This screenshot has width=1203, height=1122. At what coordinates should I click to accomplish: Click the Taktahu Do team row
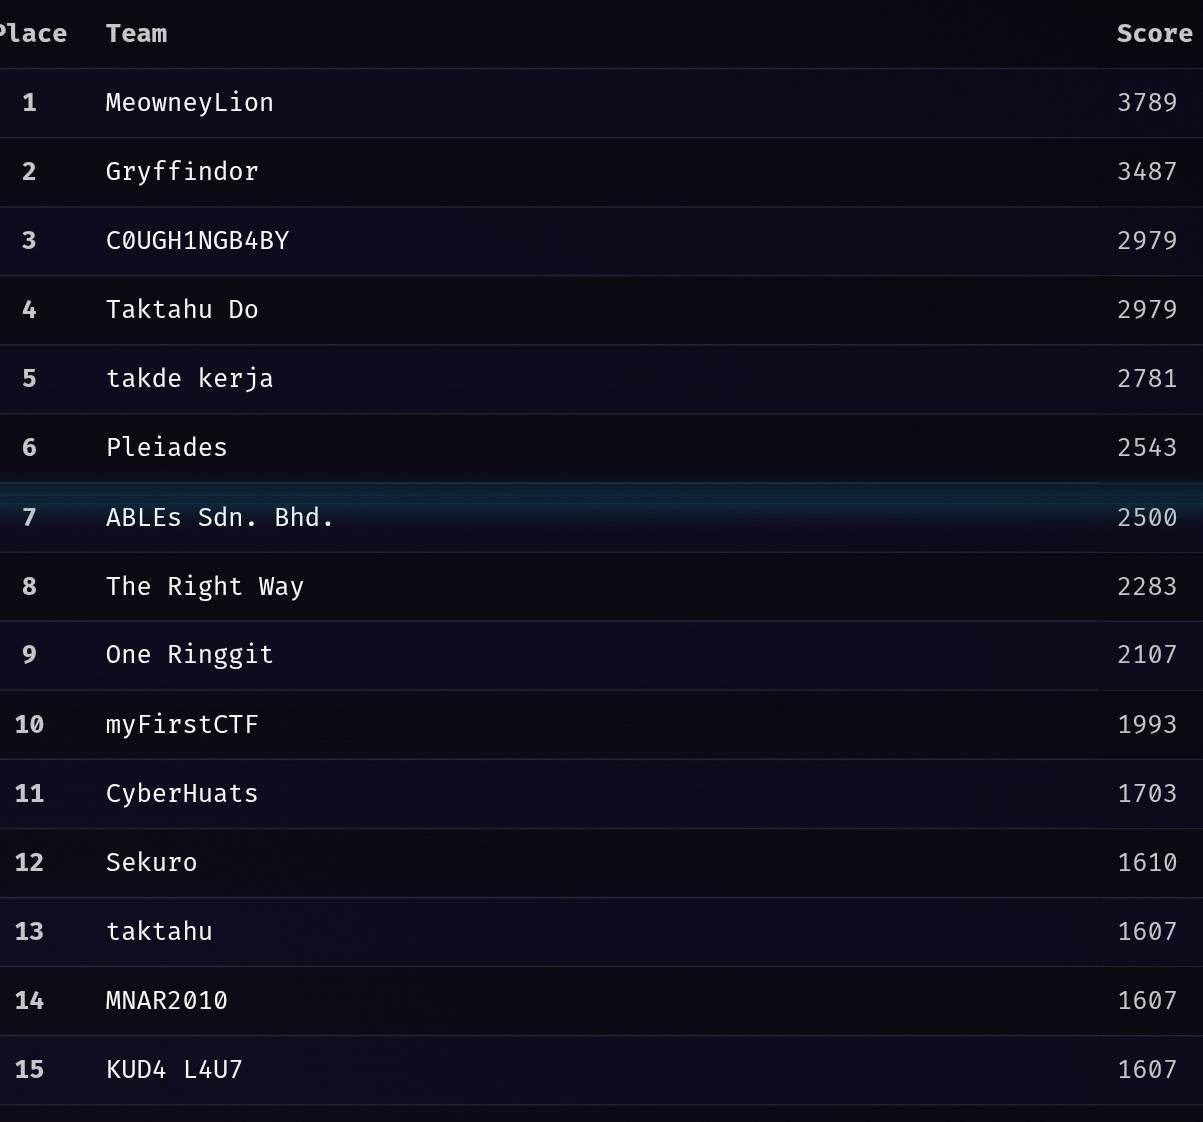pyautogui.click(x=601, y=310)
